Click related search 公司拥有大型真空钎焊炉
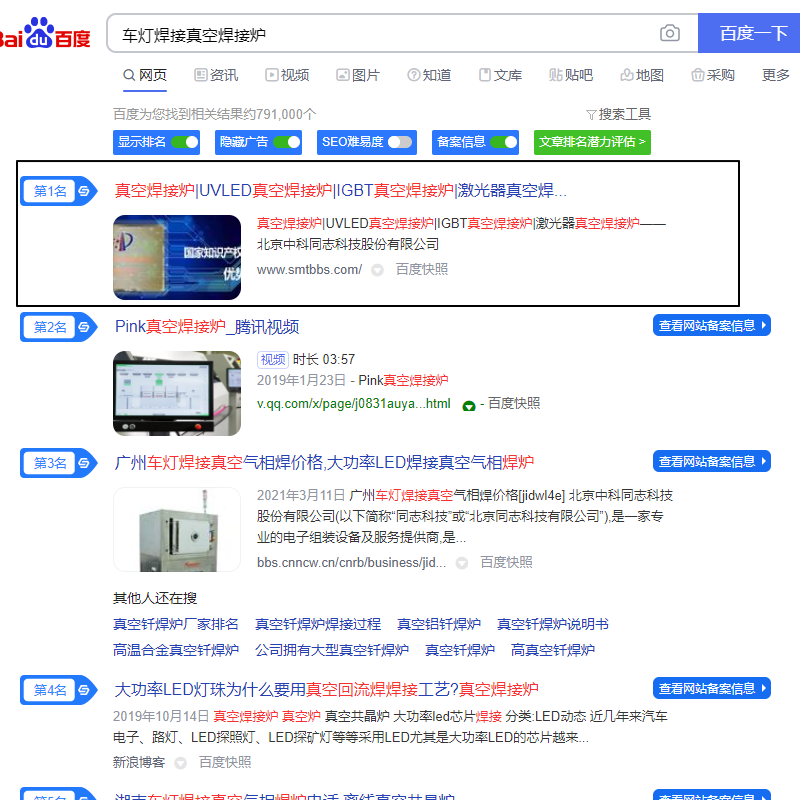 click(332, 650)
